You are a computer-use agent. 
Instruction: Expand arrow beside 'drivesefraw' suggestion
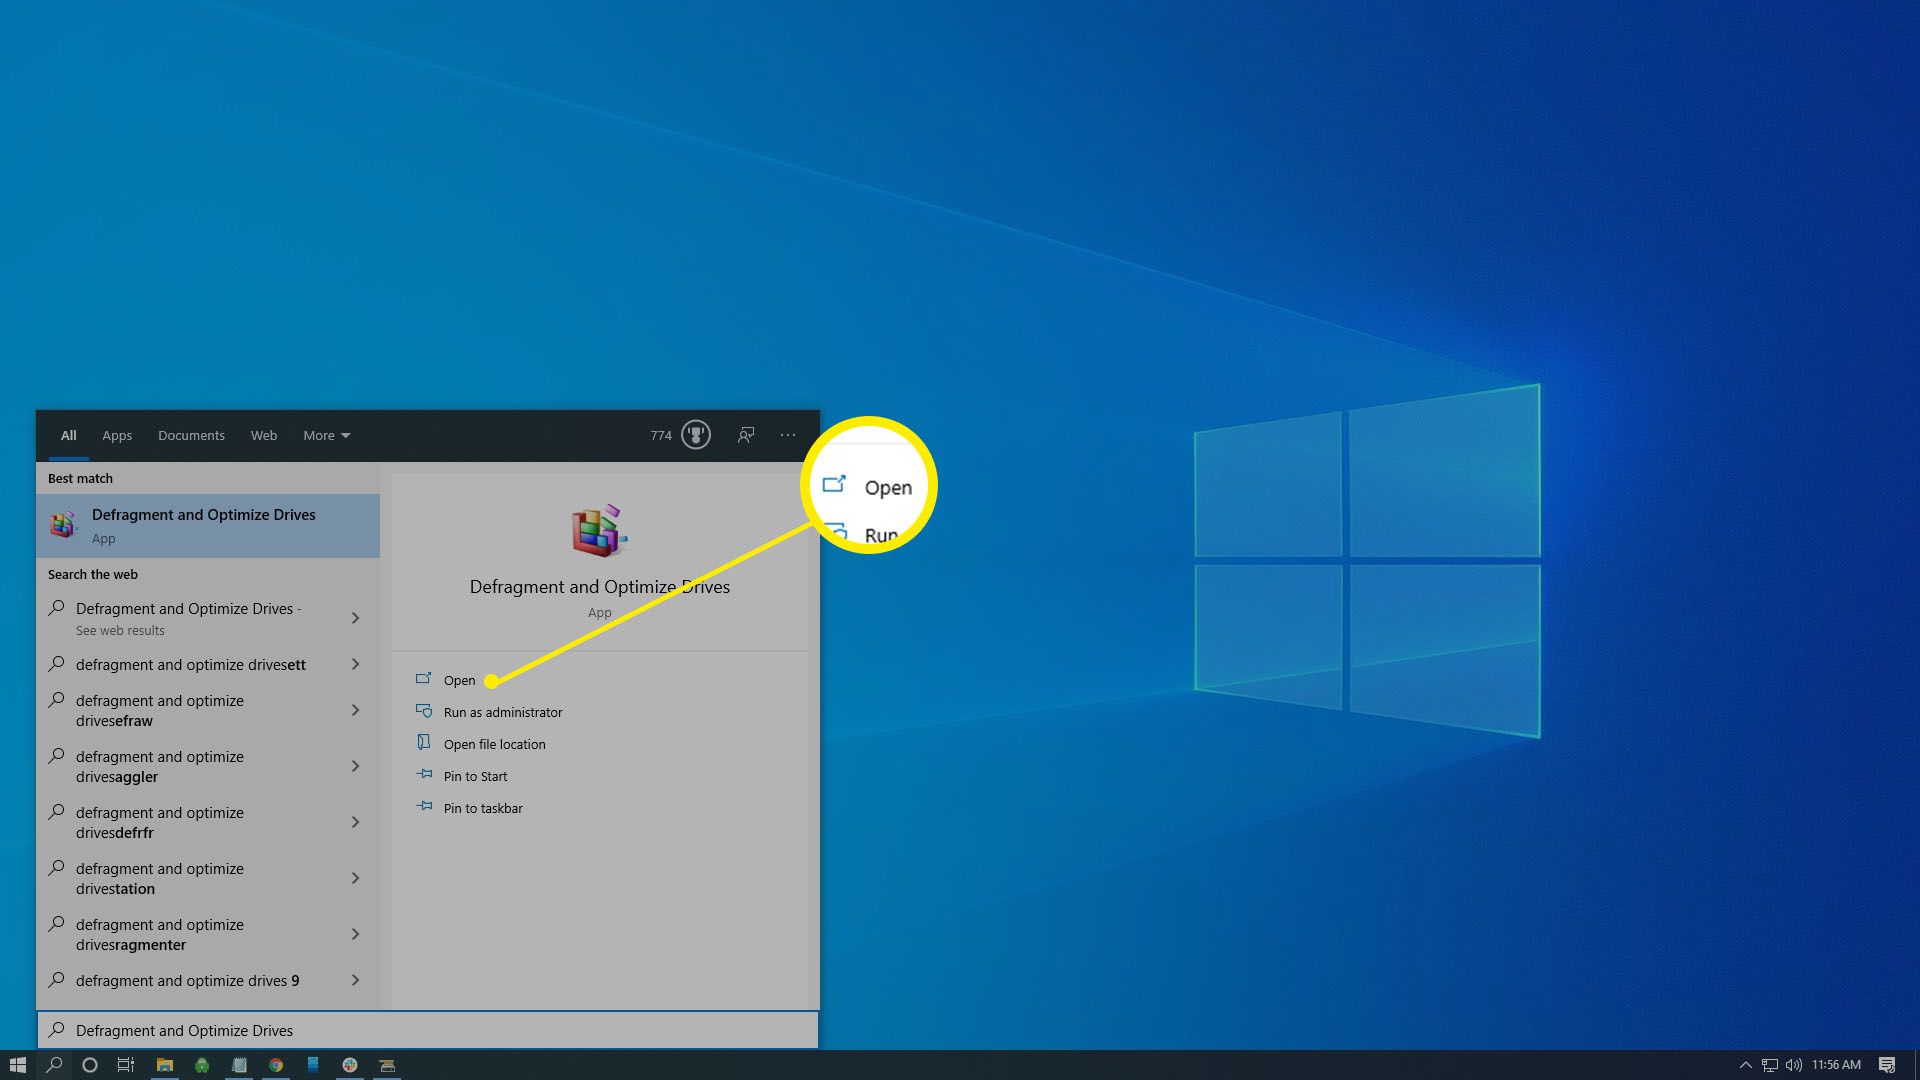(x=355, y=710)
